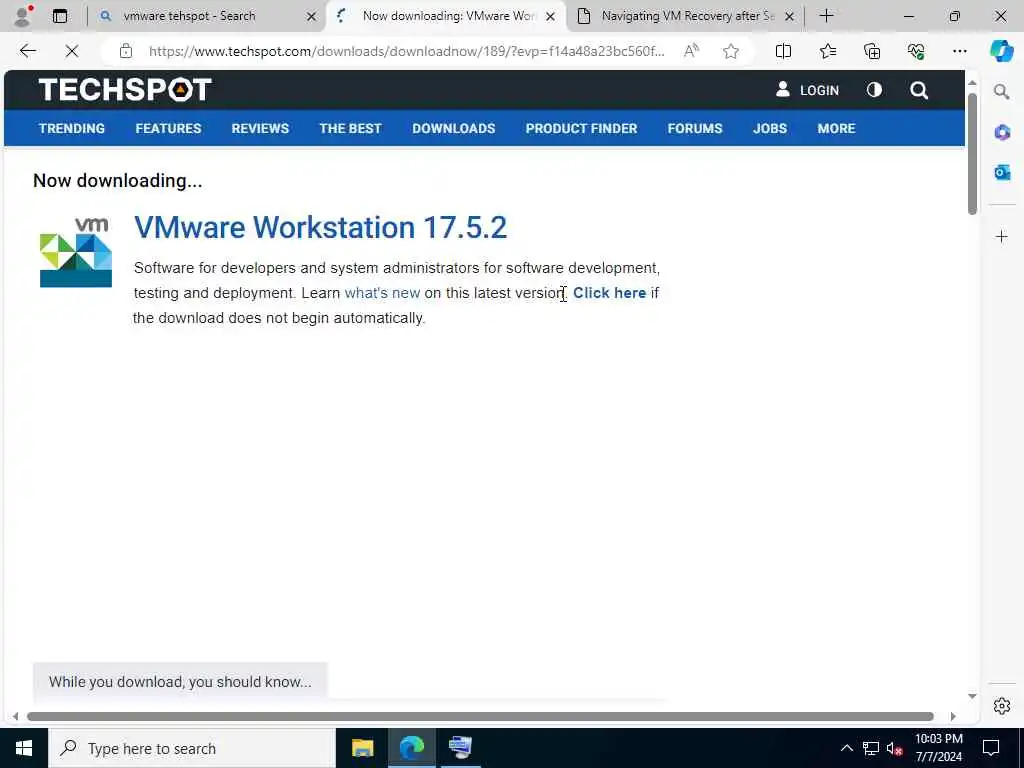Go back with the browser arrow
Screen dimensions: 1024x768
[27, 51]
